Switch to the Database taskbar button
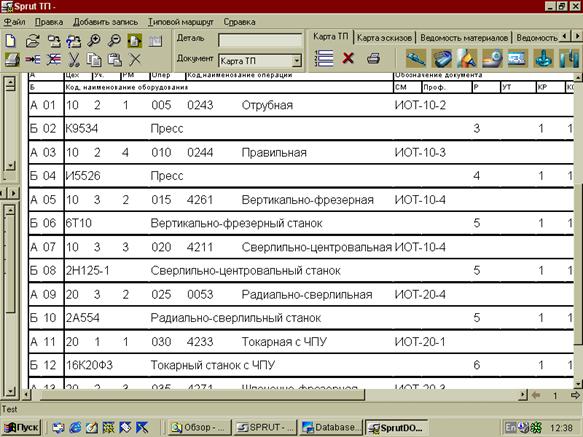Screen dimensions: 583x437 click(331, 427)
